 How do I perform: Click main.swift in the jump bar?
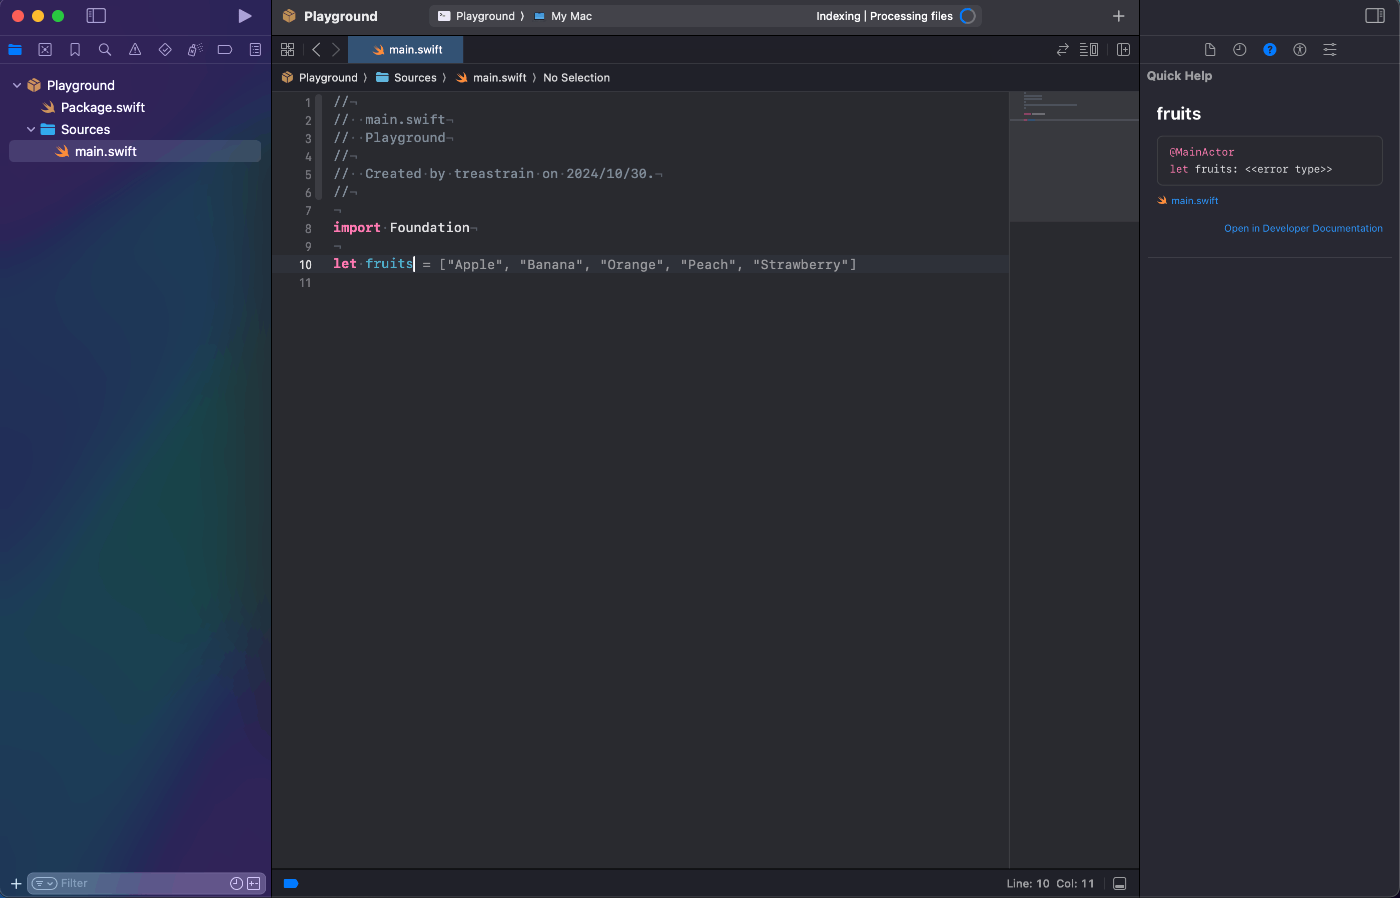(x=491, y=77)
